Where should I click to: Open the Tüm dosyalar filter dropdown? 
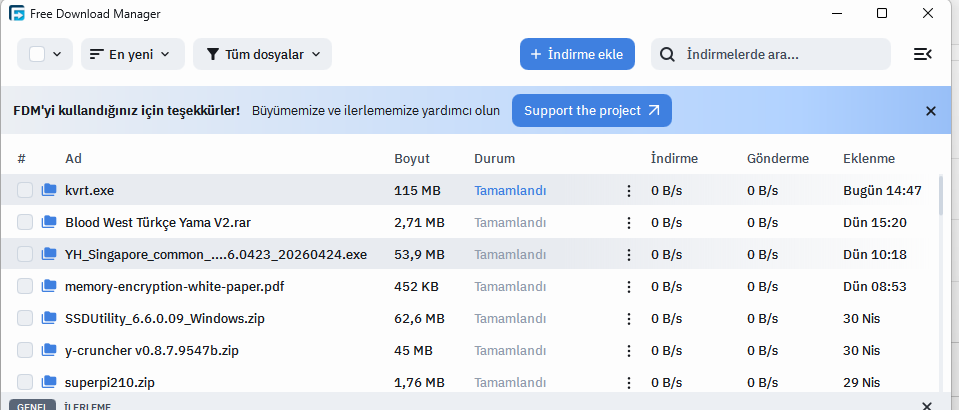coord(262,54)
